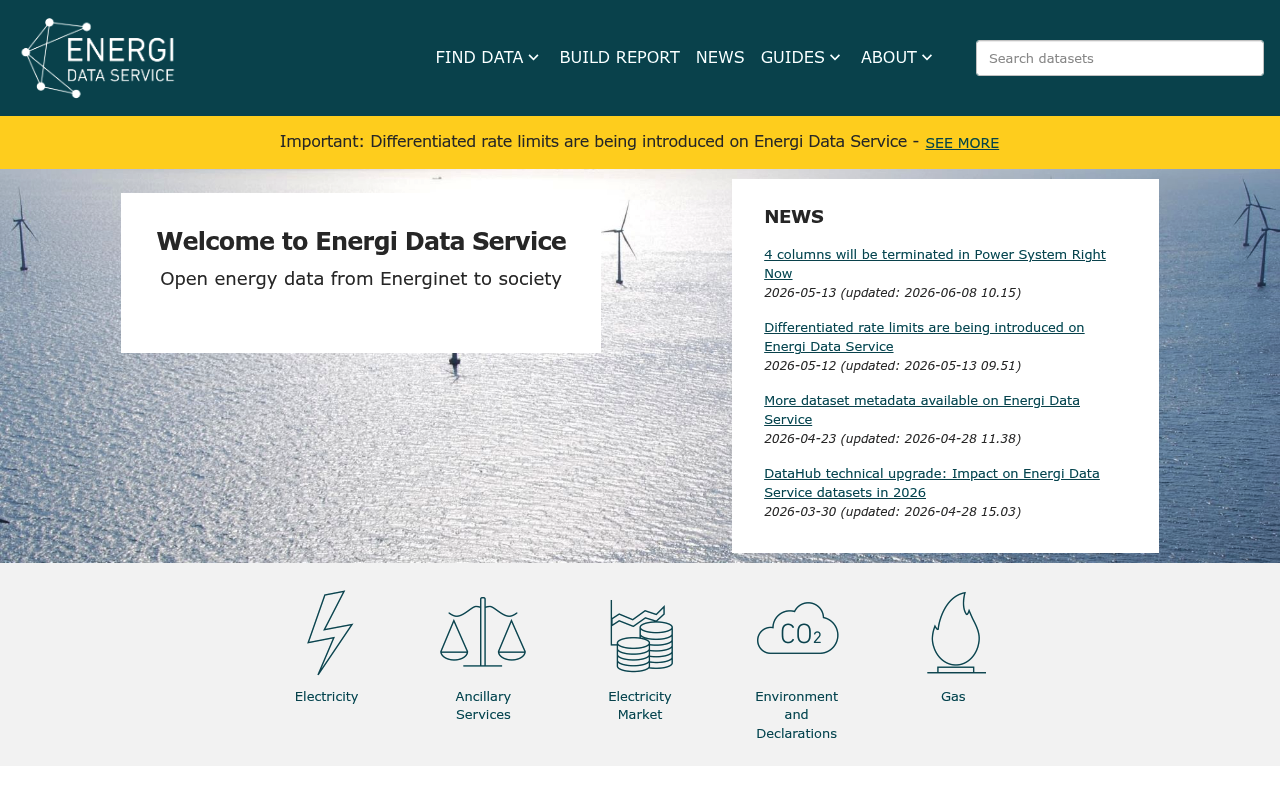Click the NEWS panel heading
Screen dimensions: 1280x800
[794, 217]
